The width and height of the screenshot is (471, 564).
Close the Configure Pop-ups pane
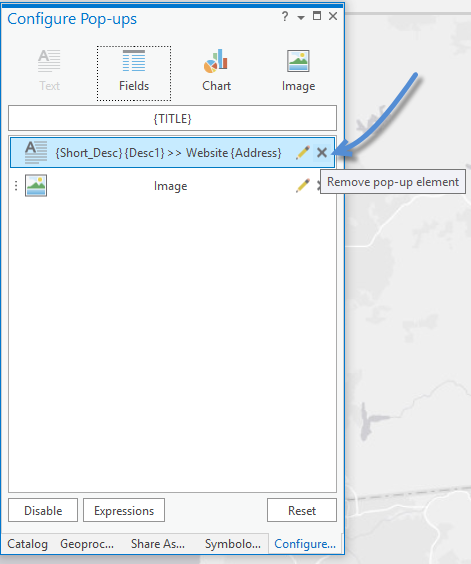click(x=333, y=16)
